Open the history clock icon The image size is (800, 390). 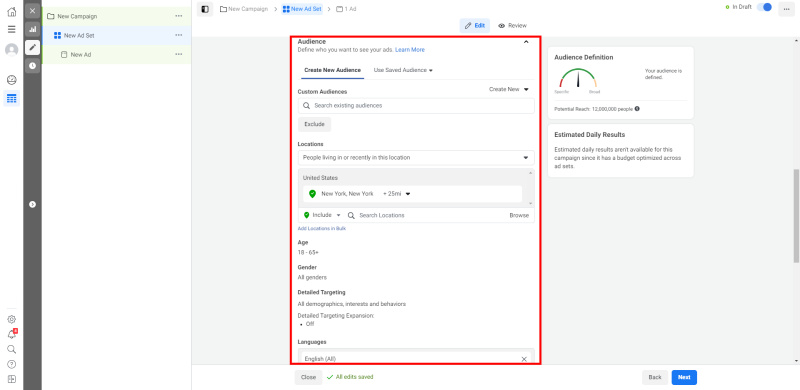[x=33, y=65]
